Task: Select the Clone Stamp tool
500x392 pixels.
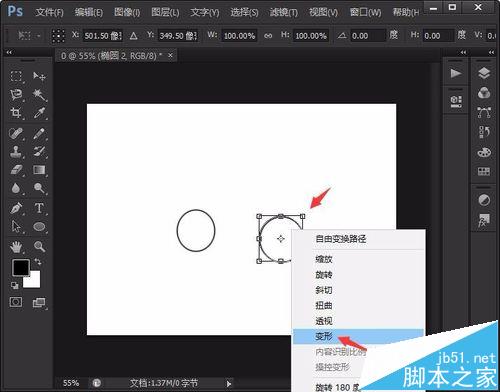Action: tap(16, 152)
